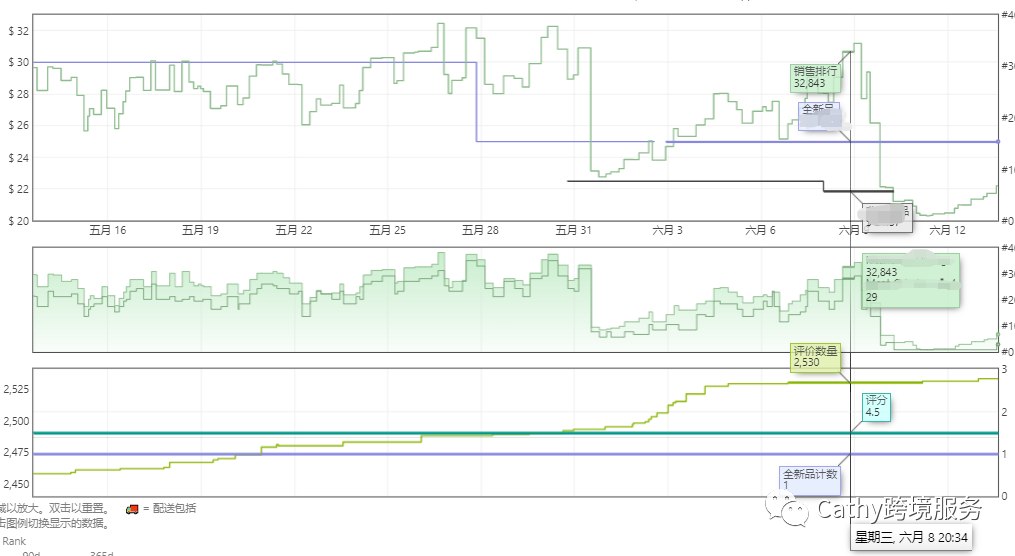Click the 五月 16 date label
The width and height of the screenshot is (1015, 556).
pyautogui.click(x=107, y=230)
